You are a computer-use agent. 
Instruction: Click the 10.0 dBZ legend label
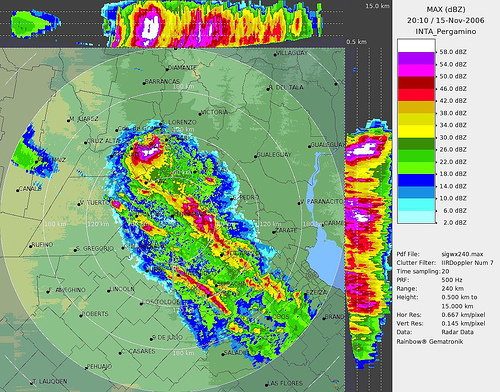point(453,198)
